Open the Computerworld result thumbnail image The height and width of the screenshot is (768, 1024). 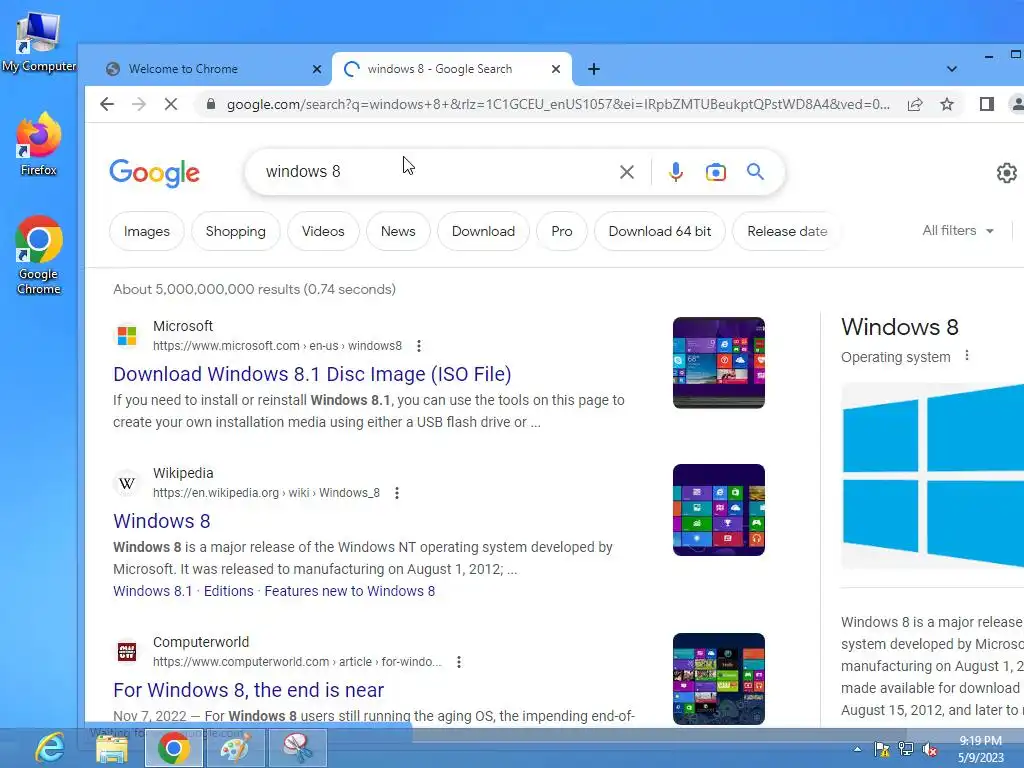click(x=718, y=679)
